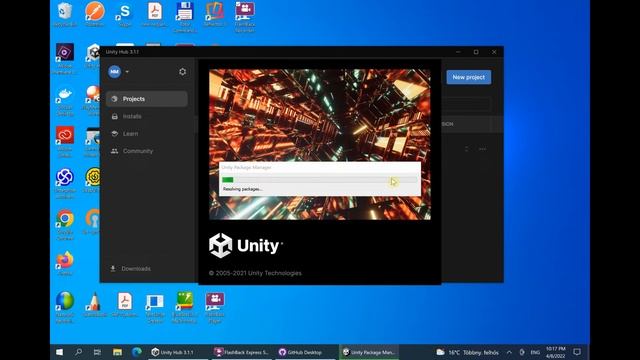Open the Total Commander desktop shortcut

click(184, 17)
